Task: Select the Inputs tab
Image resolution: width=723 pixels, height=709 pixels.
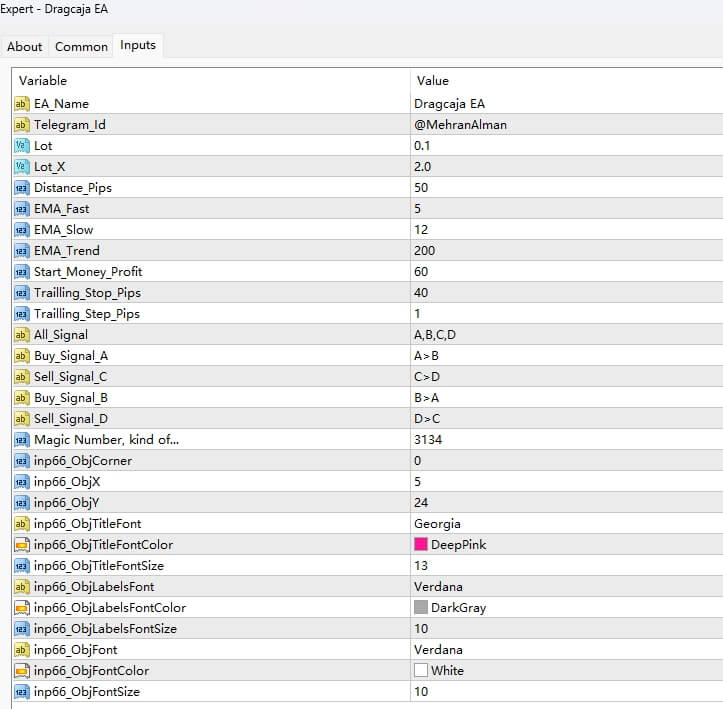Action: coord(138,46)
